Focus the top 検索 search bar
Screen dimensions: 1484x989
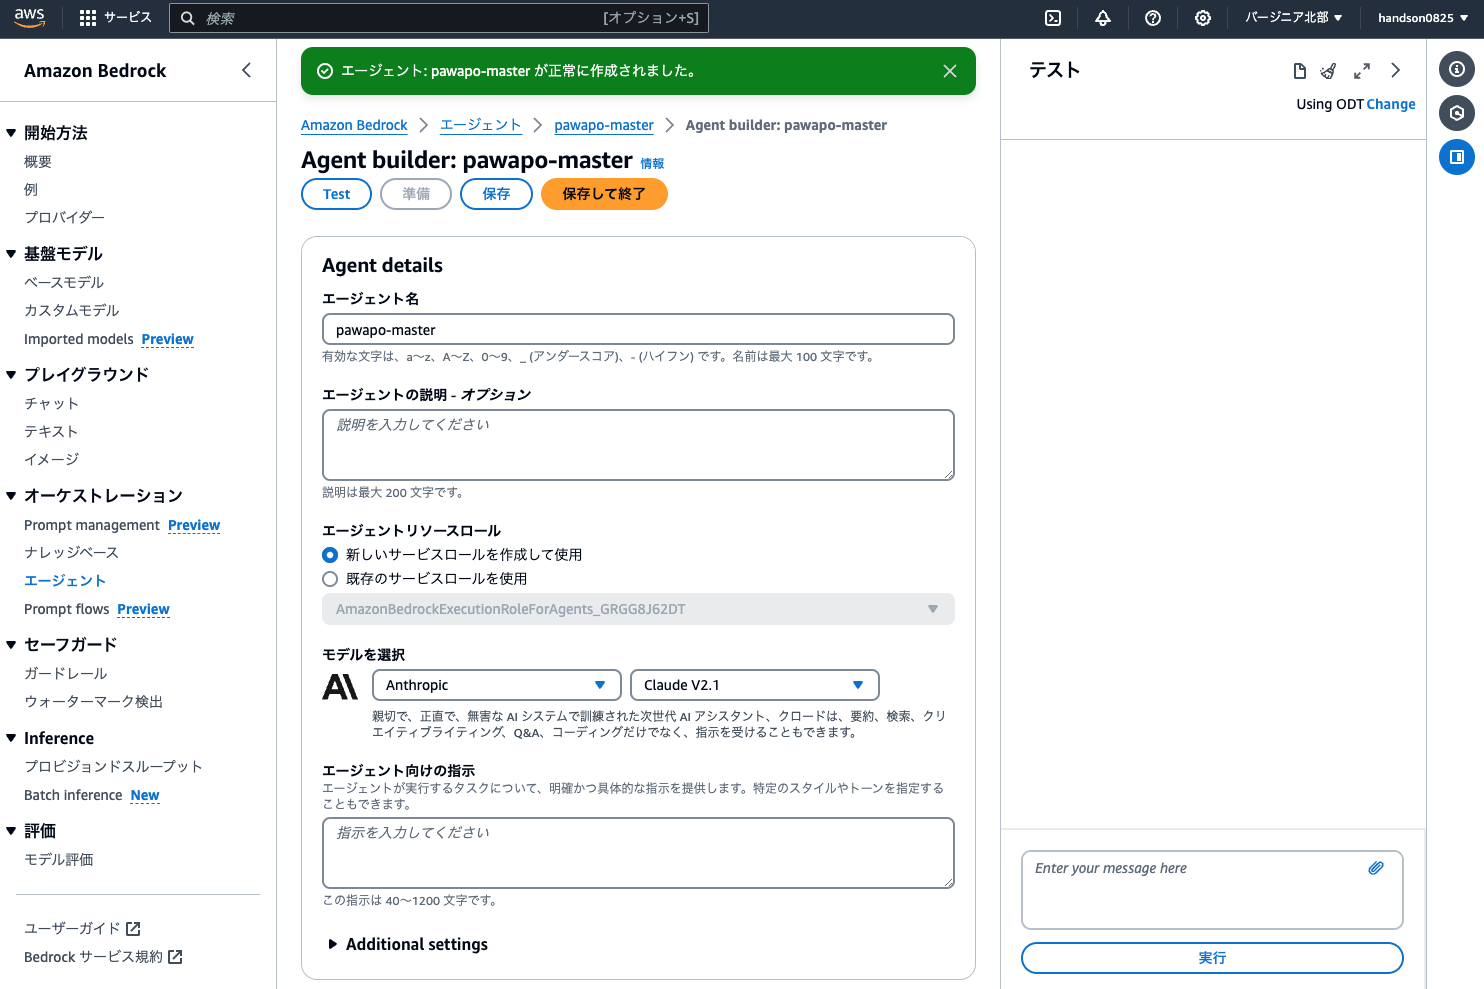(439, 18)
